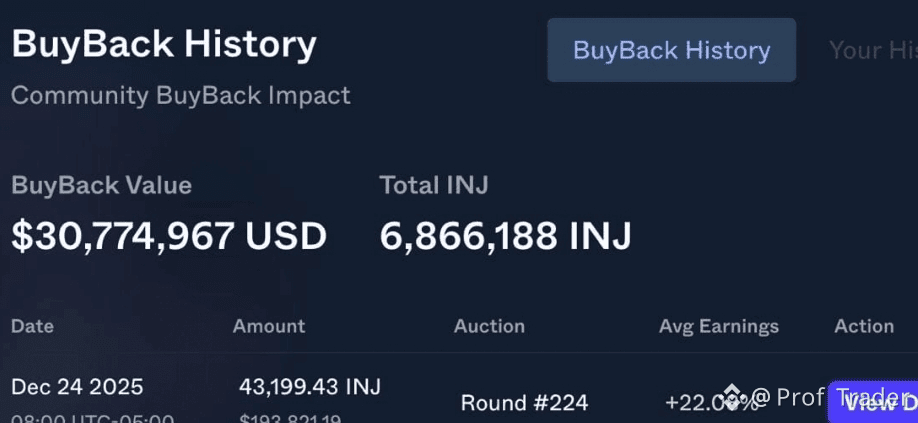Click the Amount column header

269,326
